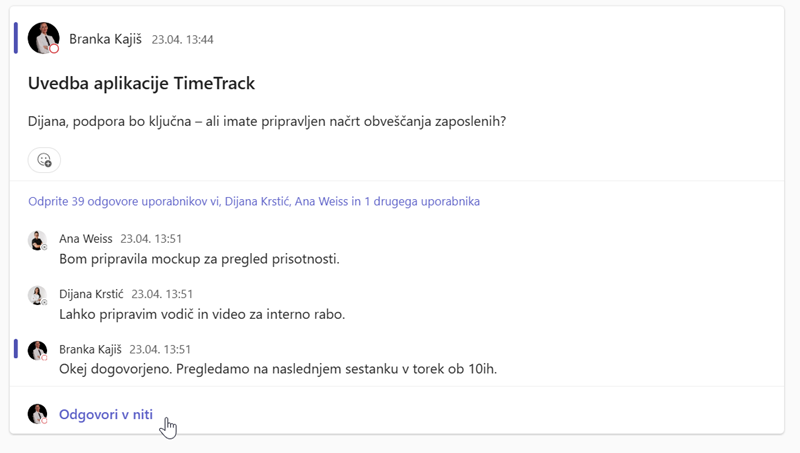Click Dijana's message about vodič and video
The width and height of the screenshot is (800, 453).
[202, 314]
